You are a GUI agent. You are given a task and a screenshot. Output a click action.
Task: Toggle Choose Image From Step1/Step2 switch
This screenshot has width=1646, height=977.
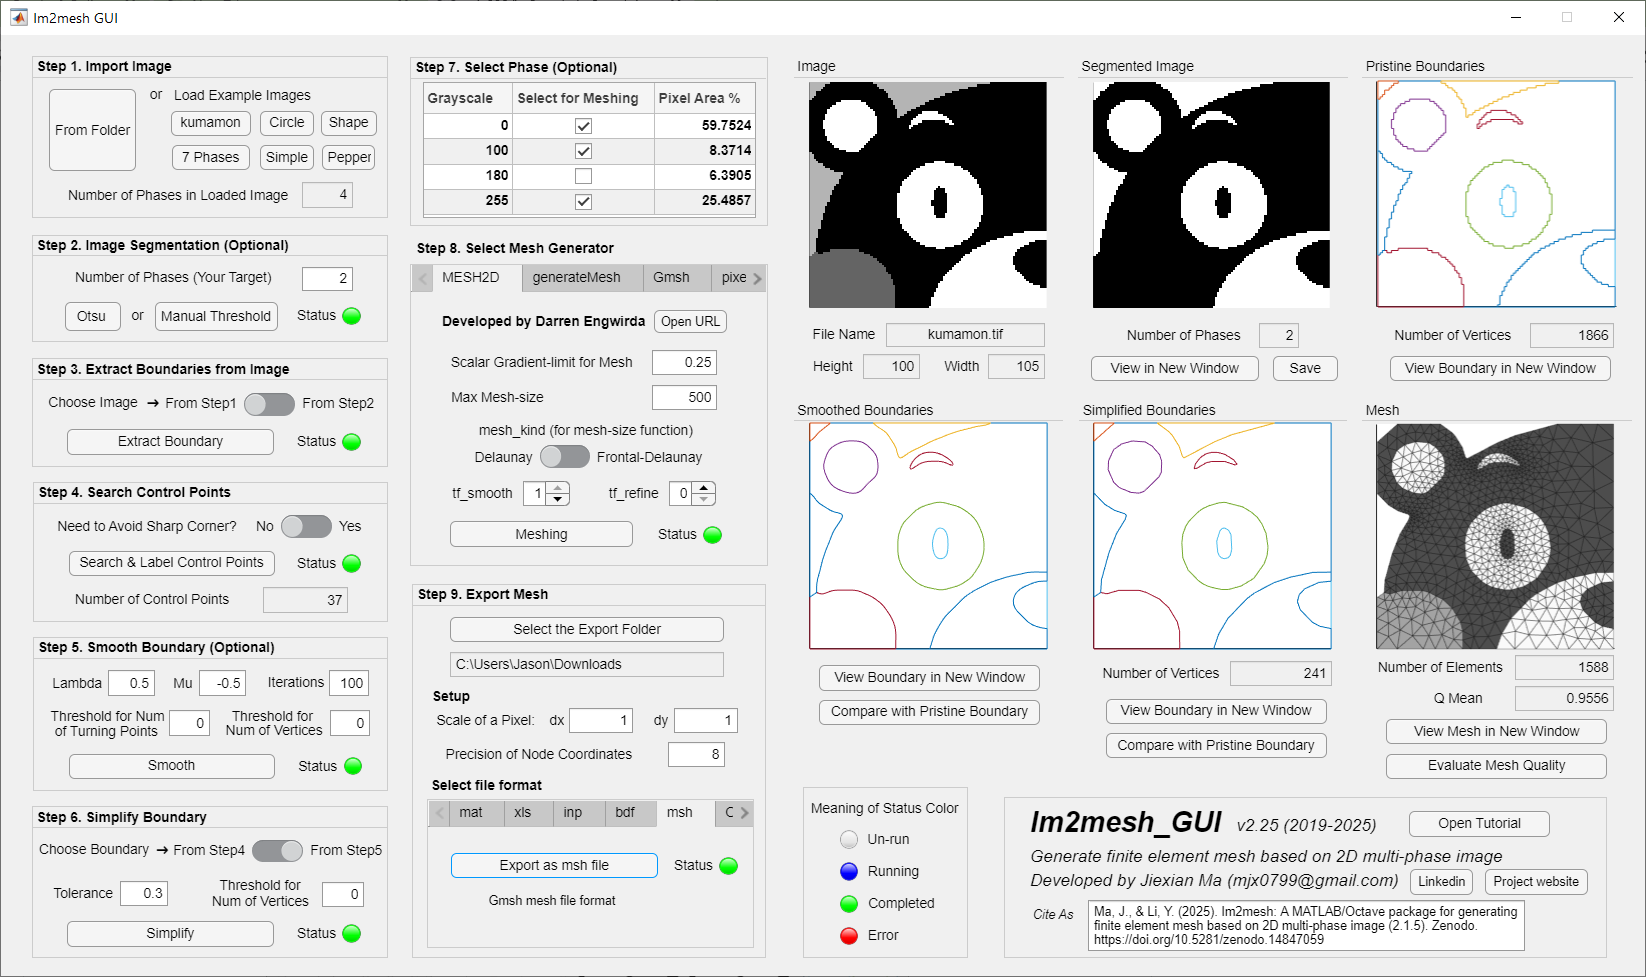pyautogui.click(x=269, y=404)
